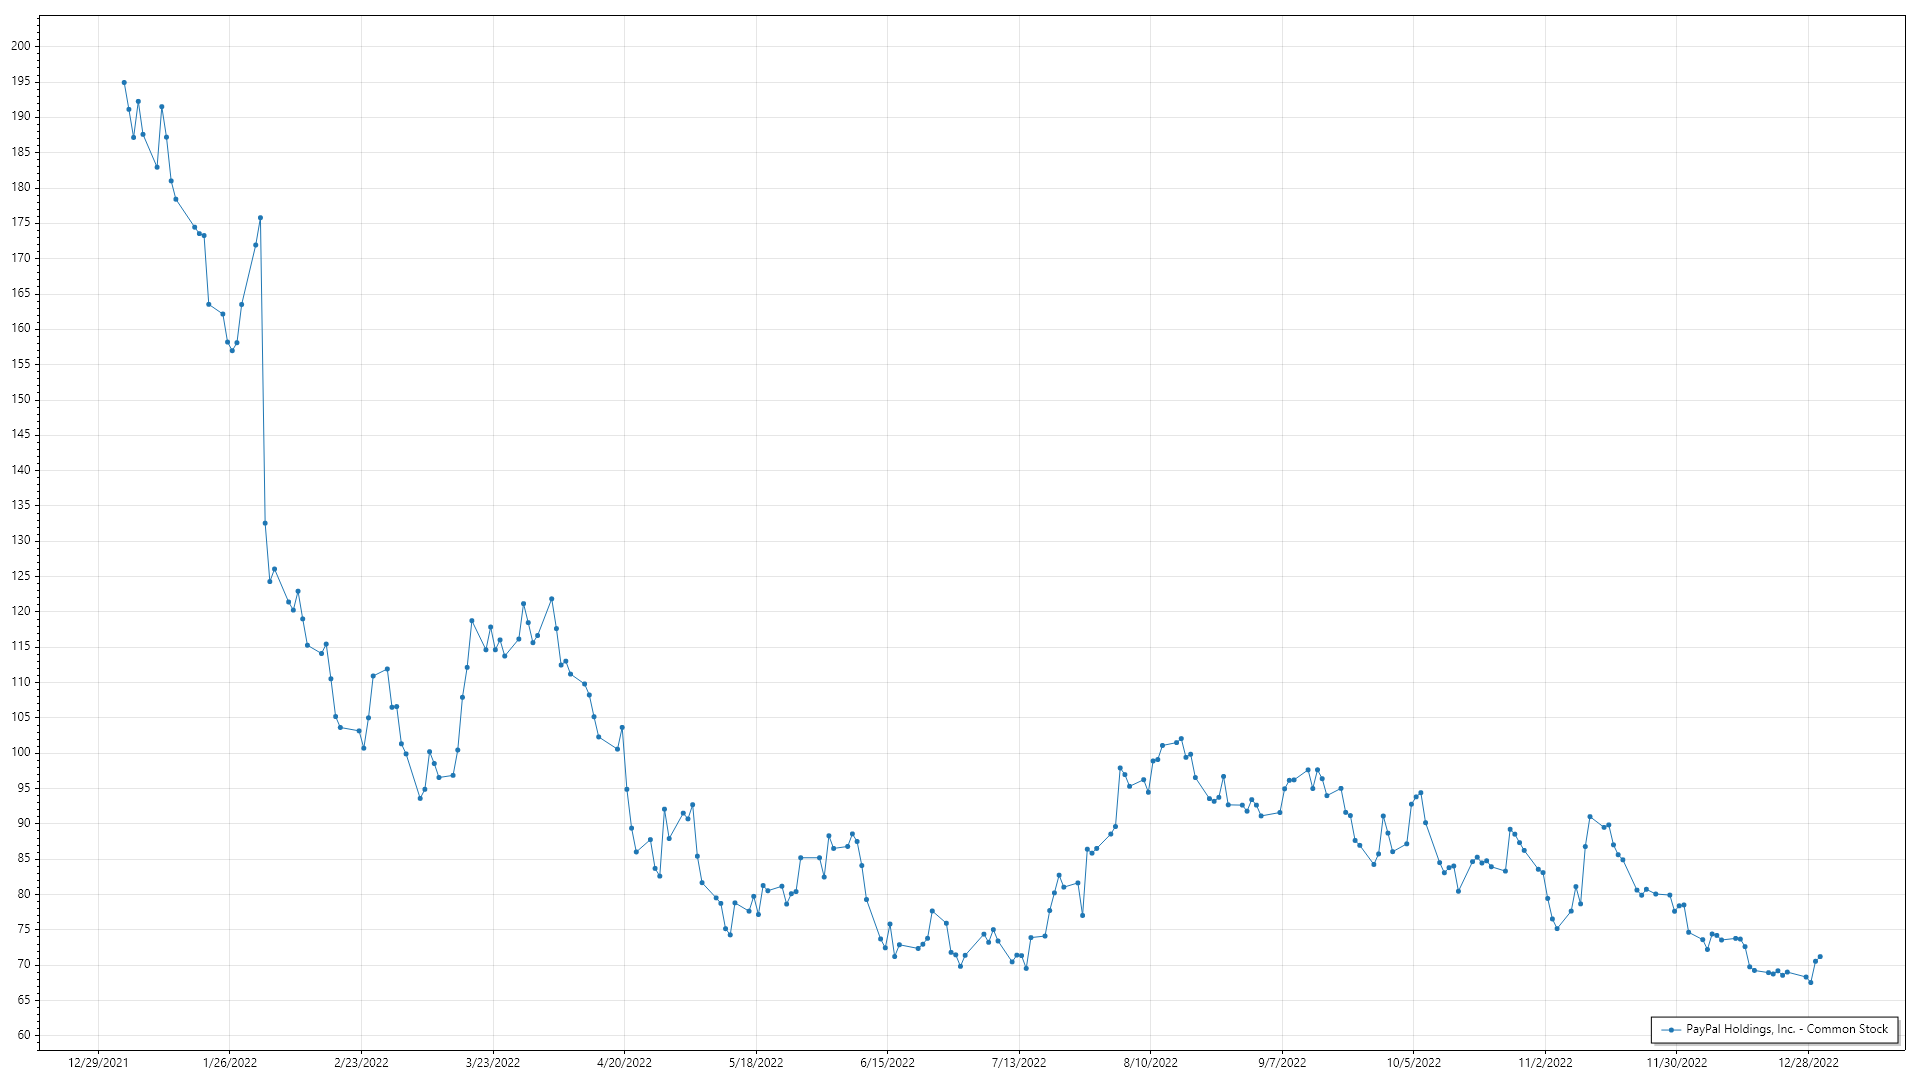This screenshot has width=1920, height=1080.
Task: Select the data point near 132 after crash
Action: tap(265, 523)
